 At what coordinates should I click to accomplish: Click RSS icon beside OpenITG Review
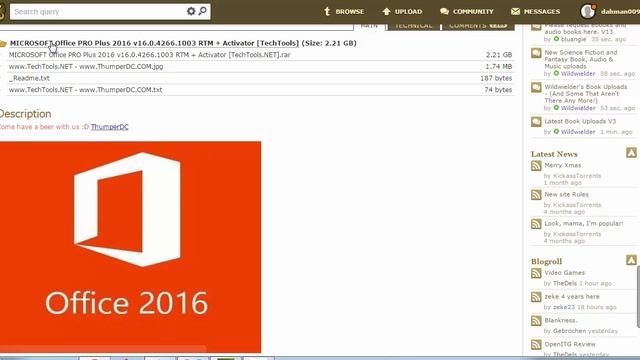point(536,344)
